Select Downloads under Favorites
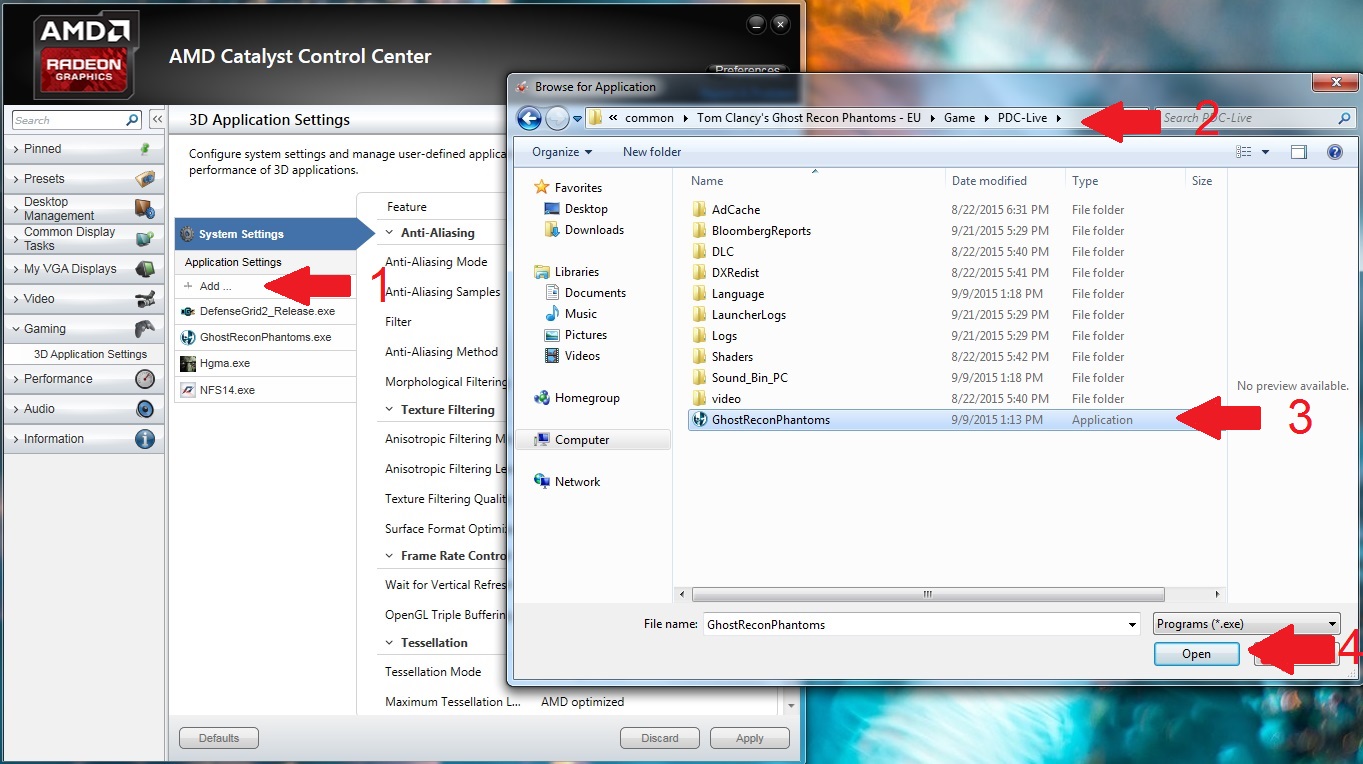 (x=594, y=230)
